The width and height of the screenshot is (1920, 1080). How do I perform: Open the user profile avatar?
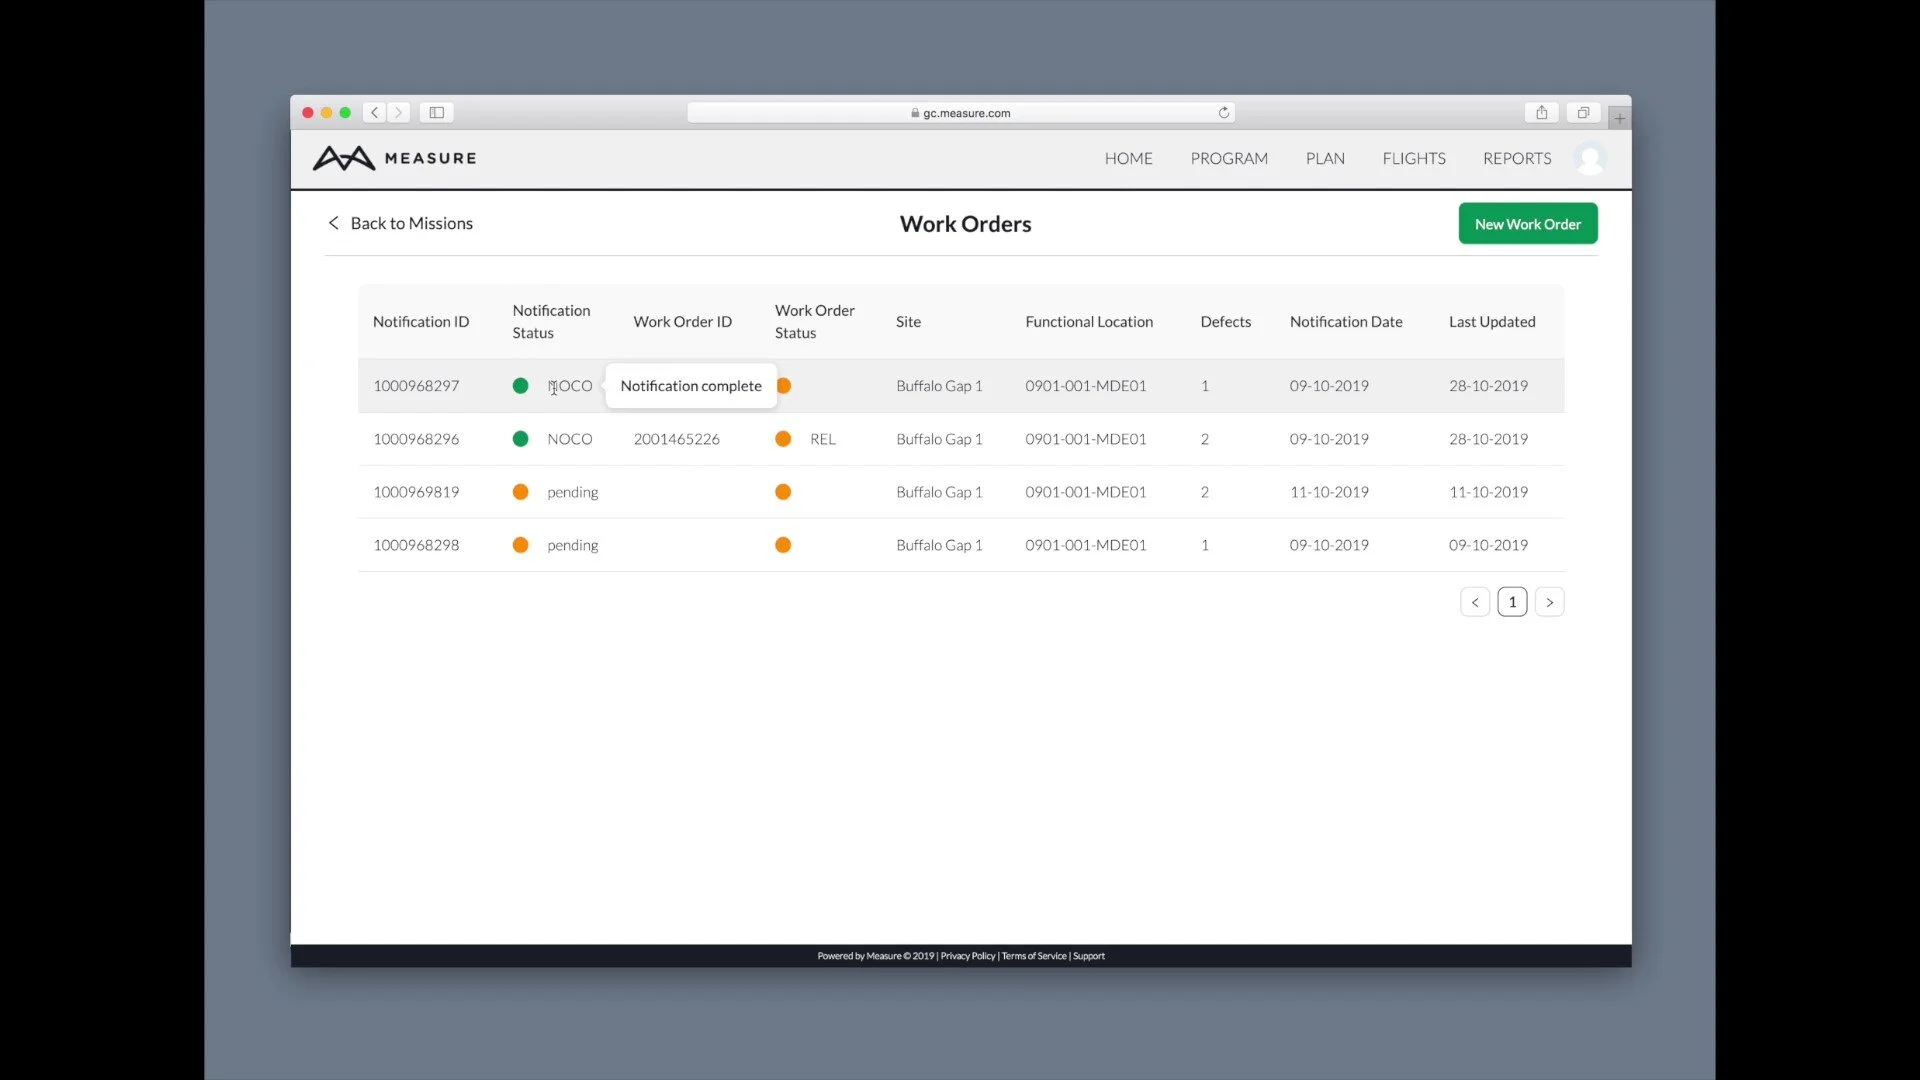pyautogui.click(x=1589, y=158)
